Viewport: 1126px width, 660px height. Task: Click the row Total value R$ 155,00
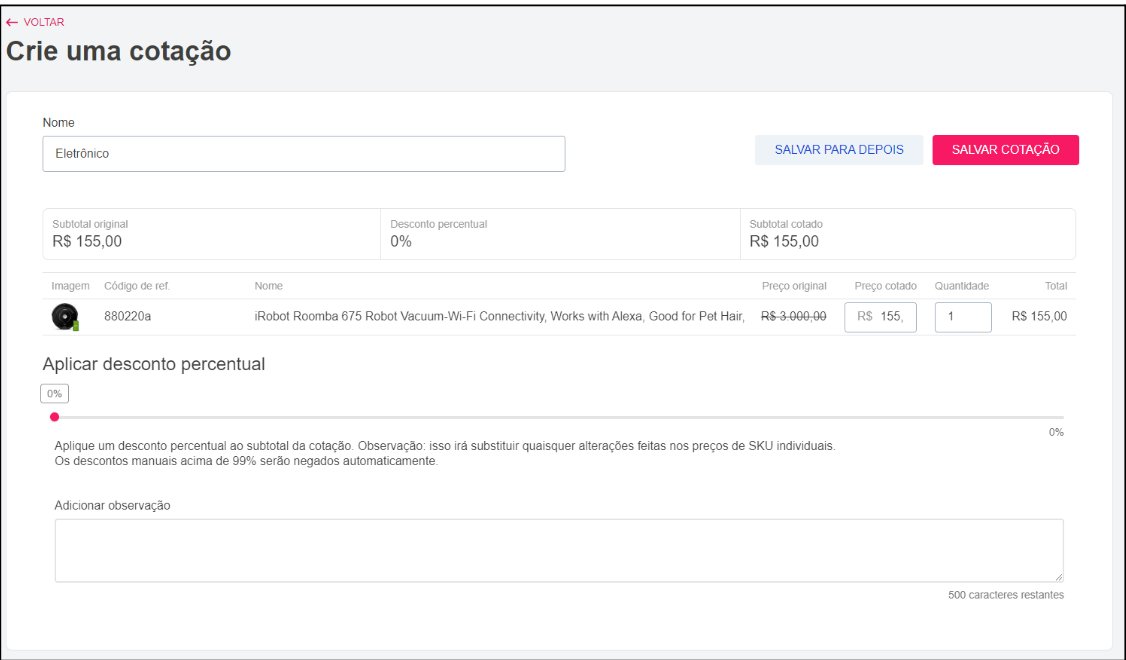click(x=1039, y=317)
